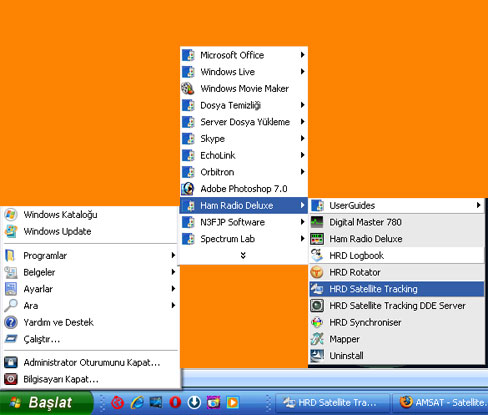Click the Administrator Oturumunu Kapat key icon

11,362
